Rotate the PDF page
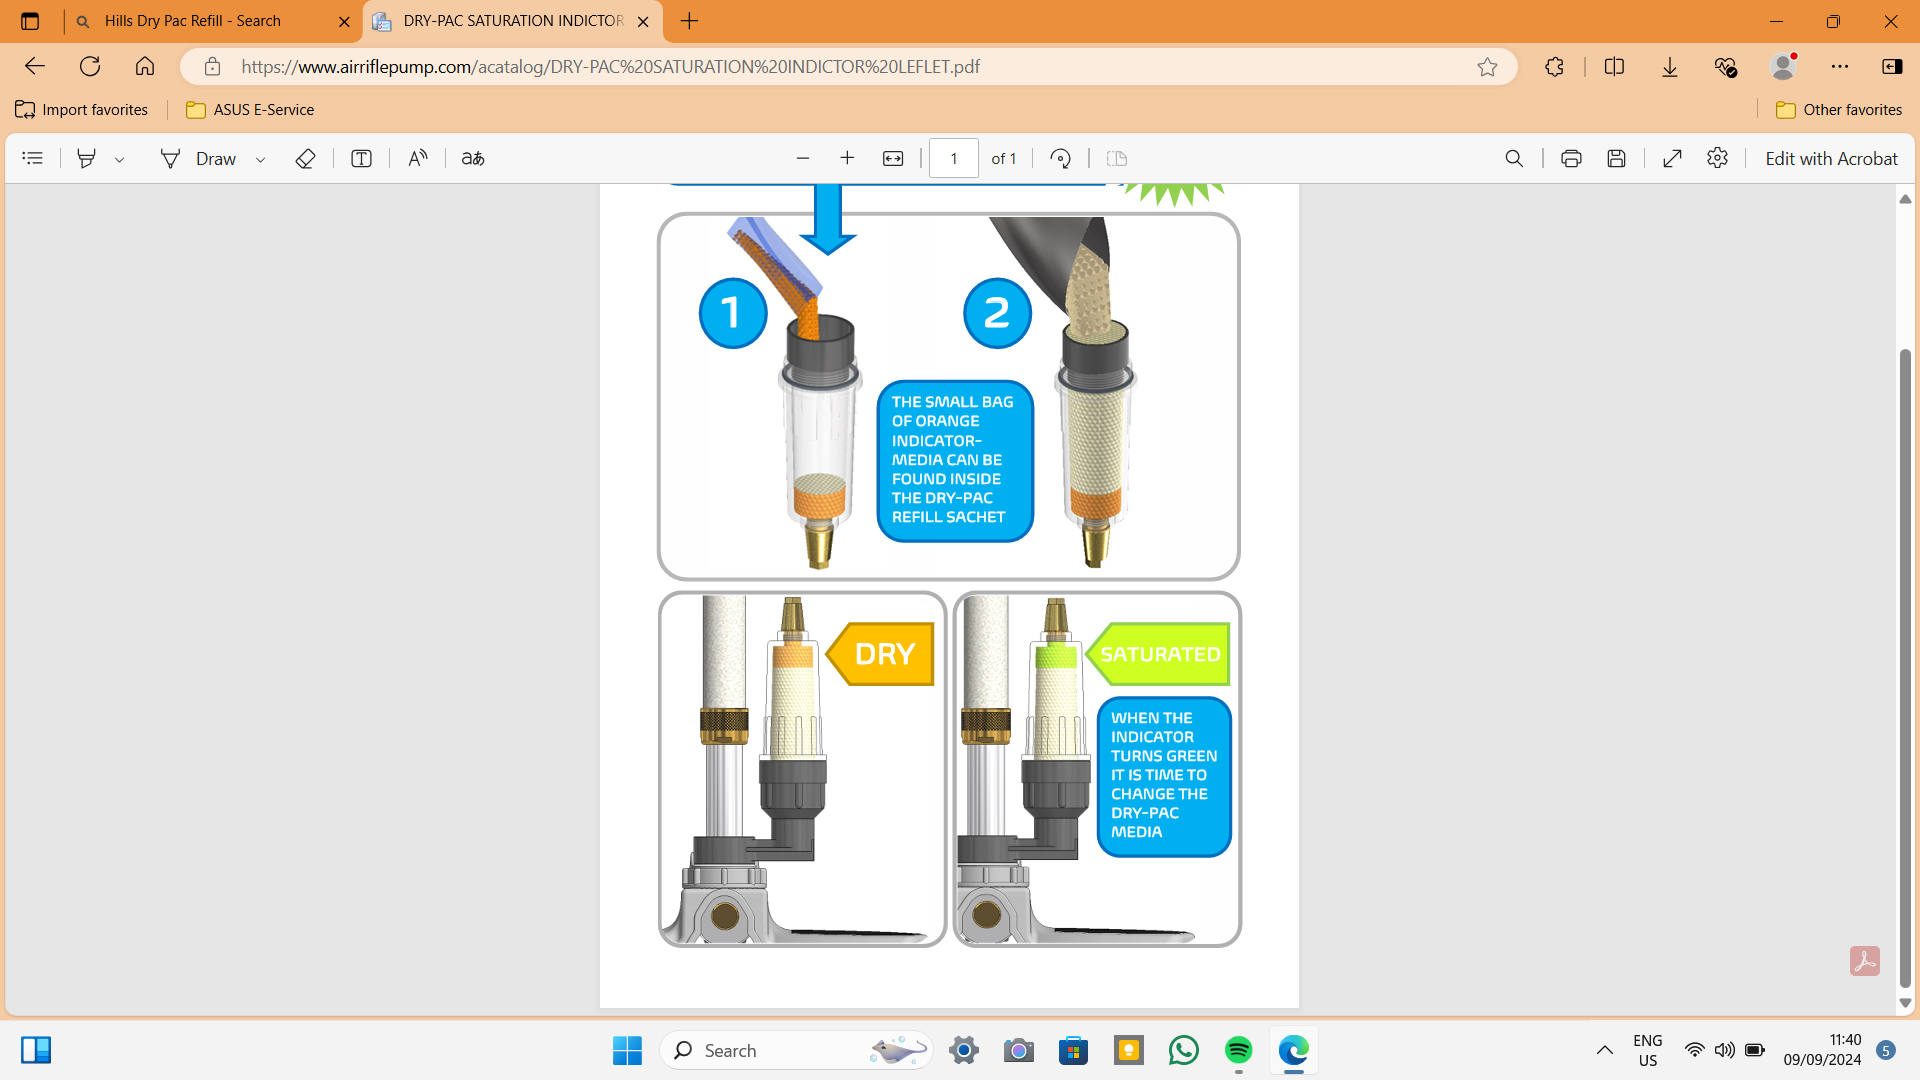1920x1080 pixels. (1061, 158)
